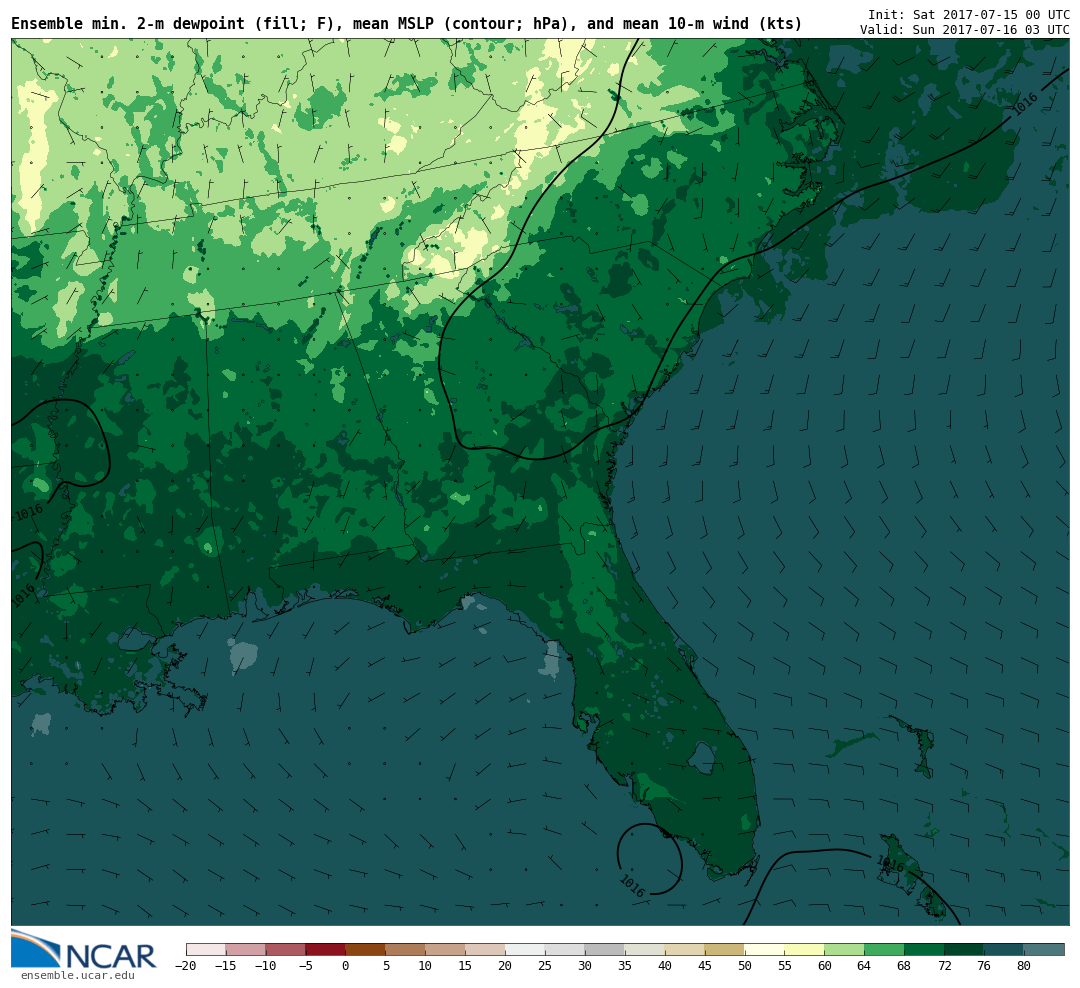The image size is (1080, 988).
Task: Click the 0 legend tick label
Action: [x=346, y=966]
